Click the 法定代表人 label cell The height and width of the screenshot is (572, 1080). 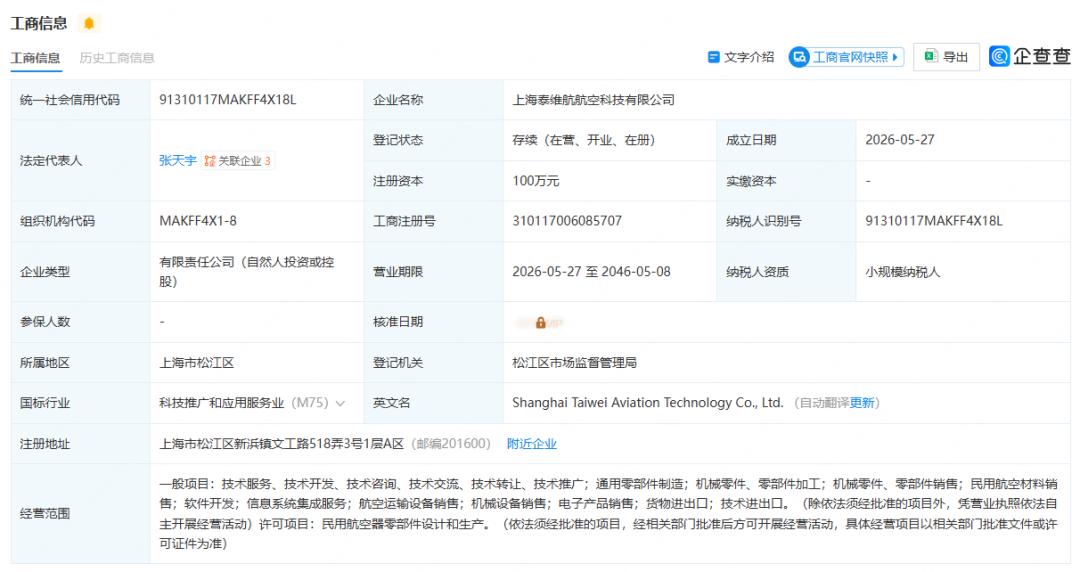80,161
